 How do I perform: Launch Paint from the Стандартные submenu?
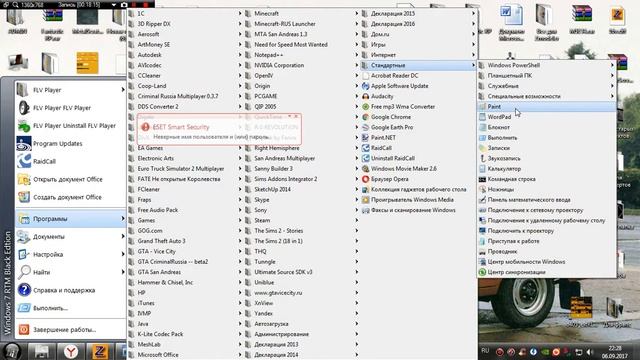546,107
